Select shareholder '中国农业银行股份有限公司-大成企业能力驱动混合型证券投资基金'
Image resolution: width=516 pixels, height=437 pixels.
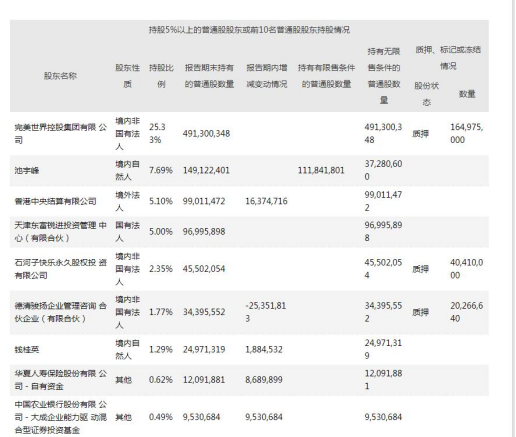pyautogui.click(x=60, y=417)
